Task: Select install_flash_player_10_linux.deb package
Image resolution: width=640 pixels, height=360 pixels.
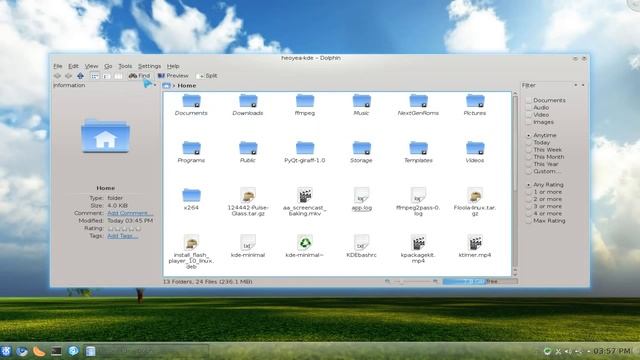Action: tap(191, 252)
